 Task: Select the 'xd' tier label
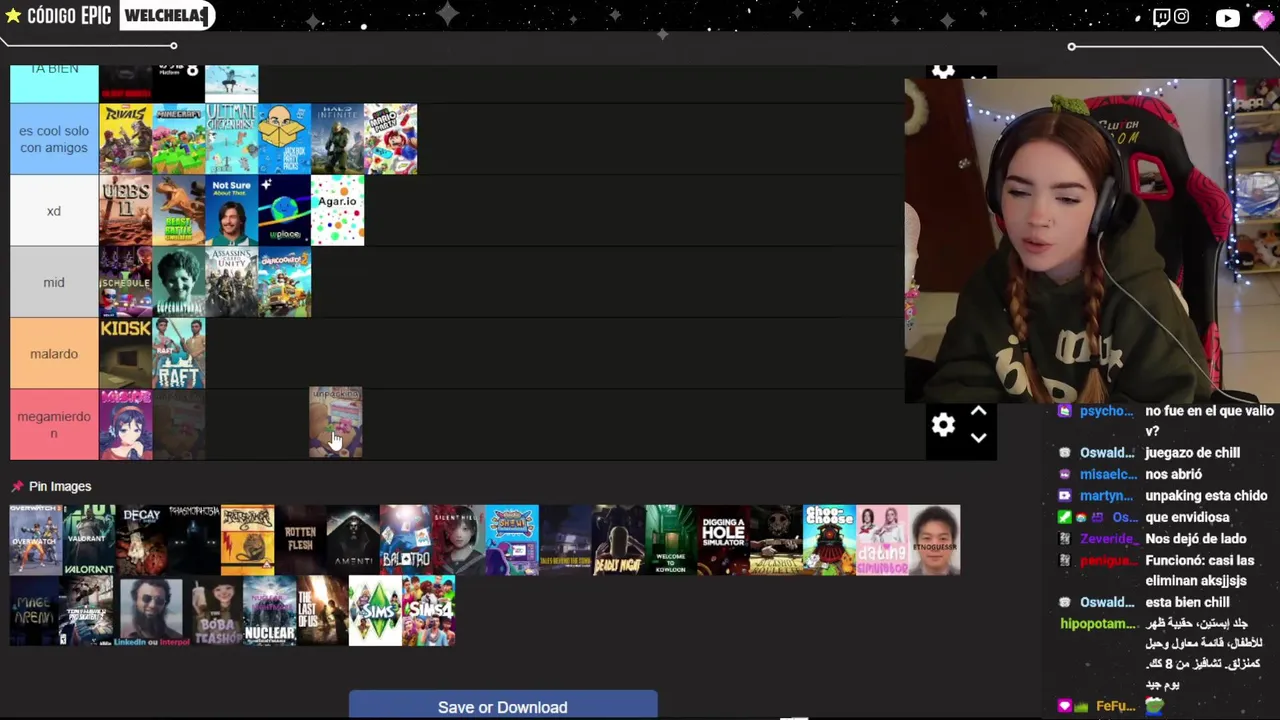point(54,211)
